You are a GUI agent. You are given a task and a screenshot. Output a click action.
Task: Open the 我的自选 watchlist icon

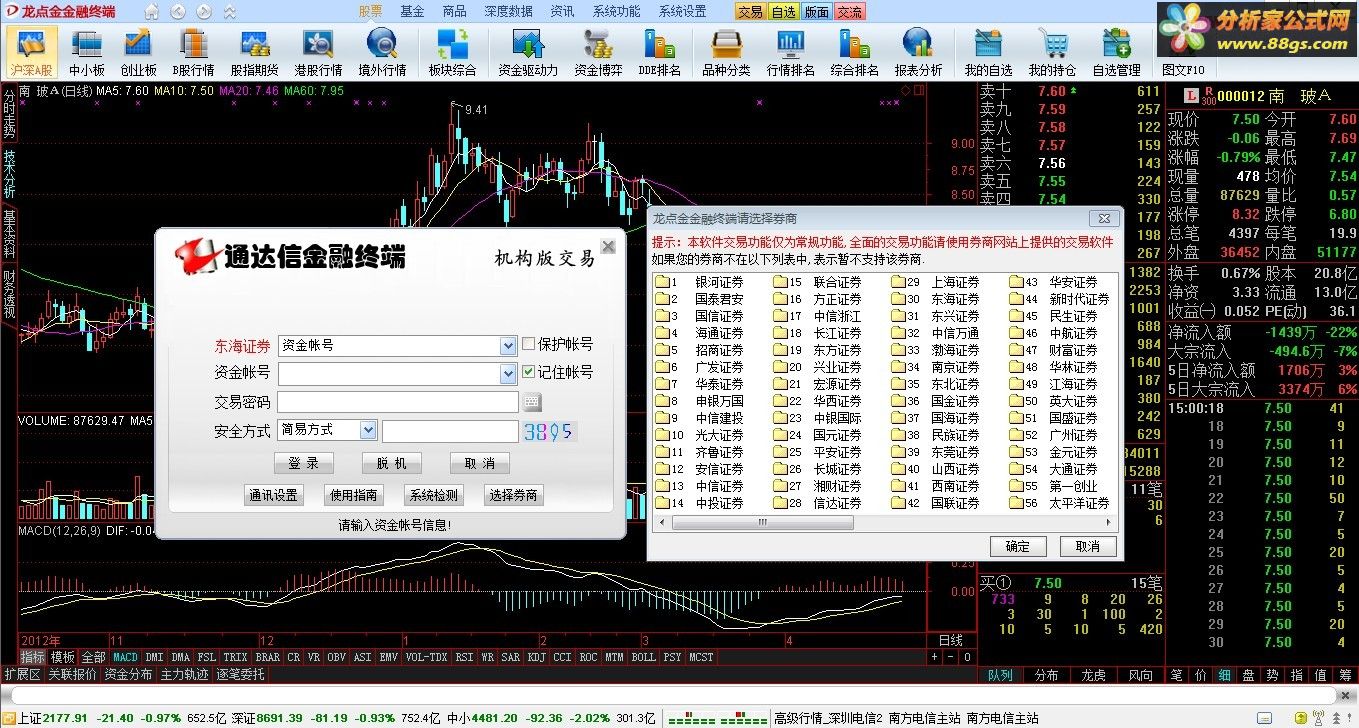[988, 53]
